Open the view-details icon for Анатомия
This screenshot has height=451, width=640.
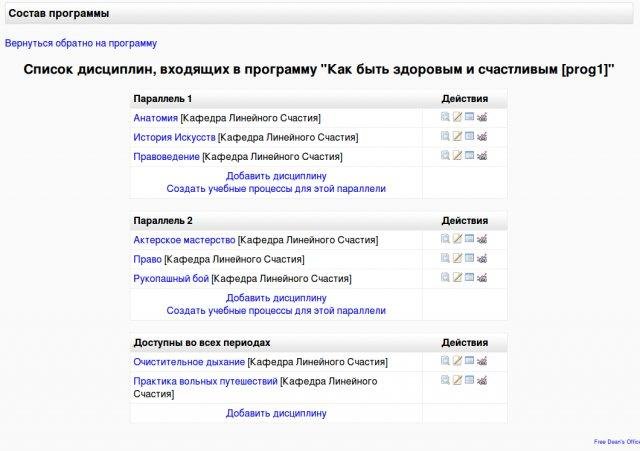[445, 117]
